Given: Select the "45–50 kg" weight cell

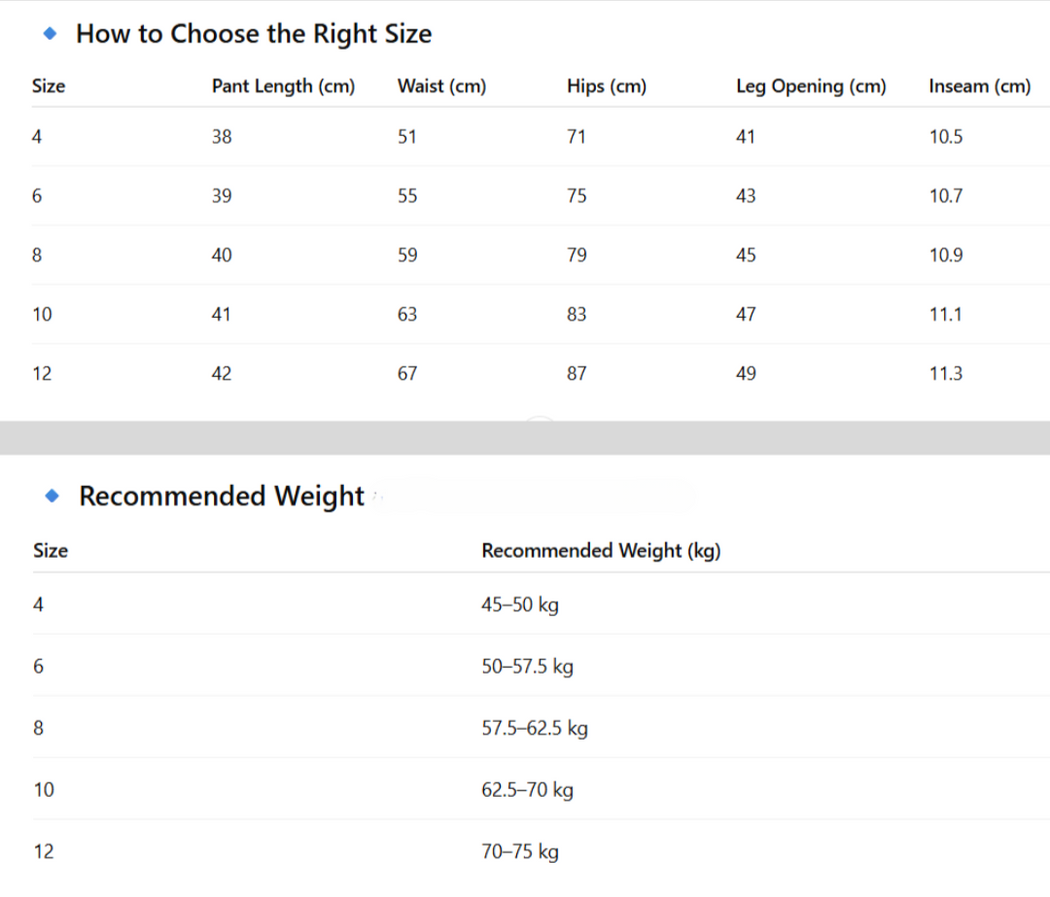Looking at the screenshot, I should (x=520, y=605).
